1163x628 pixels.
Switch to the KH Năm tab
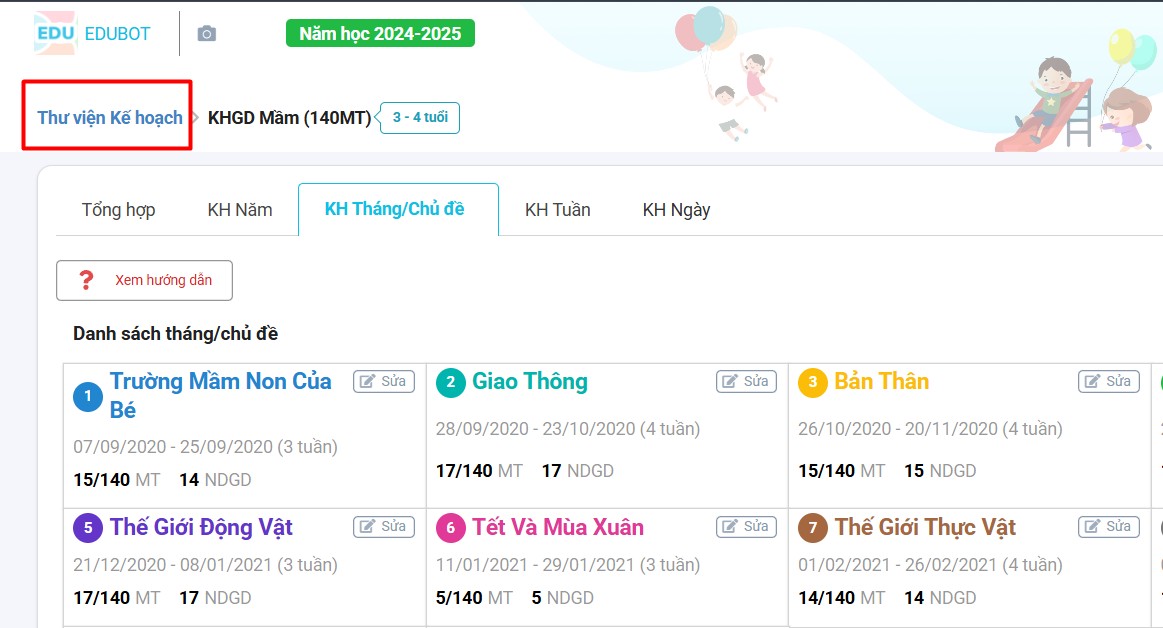(x=240, y=210)
